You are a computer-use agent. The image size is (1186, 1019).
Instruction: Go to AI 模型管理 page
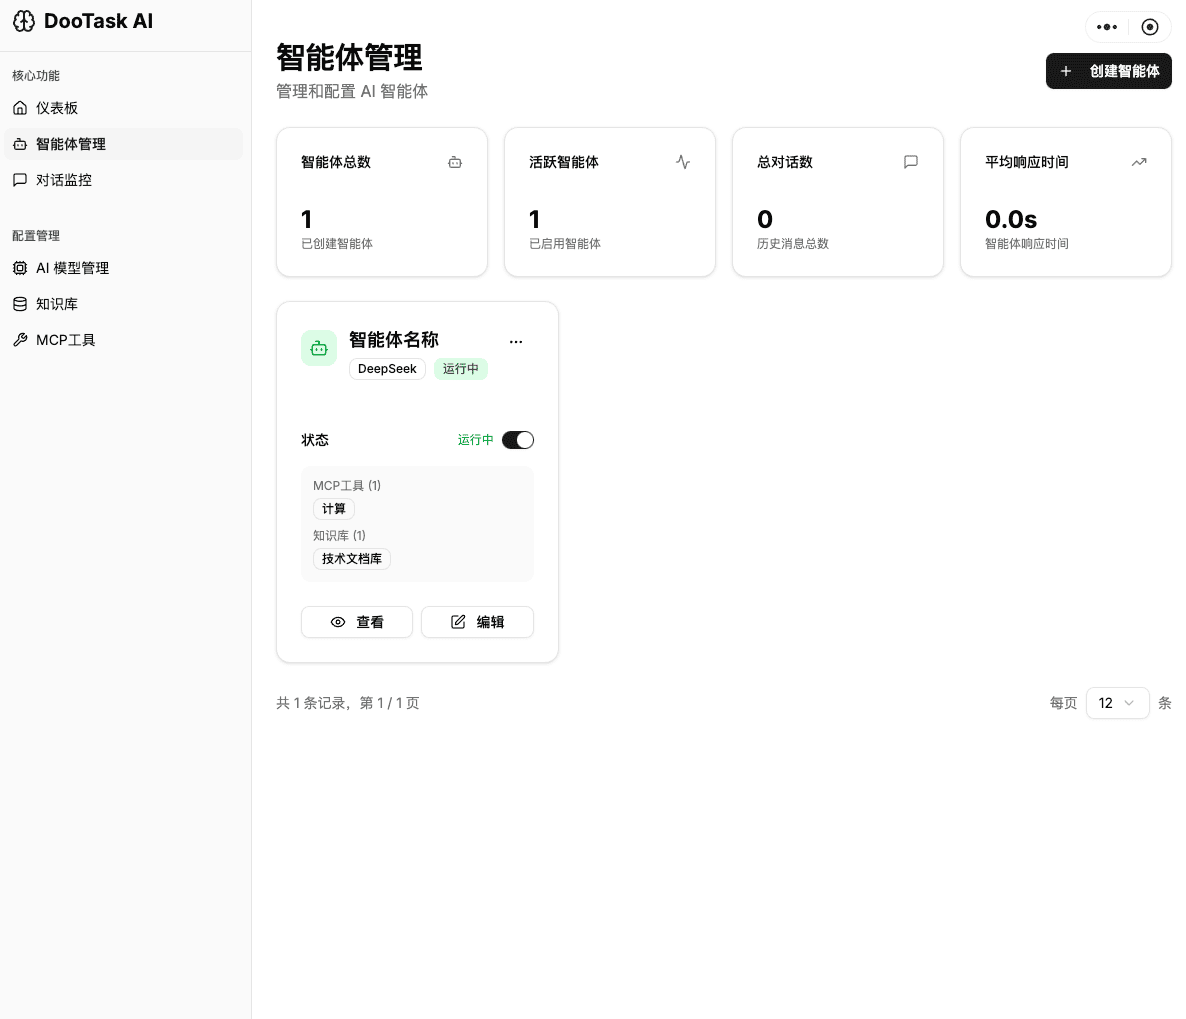(x=123, y=268)
